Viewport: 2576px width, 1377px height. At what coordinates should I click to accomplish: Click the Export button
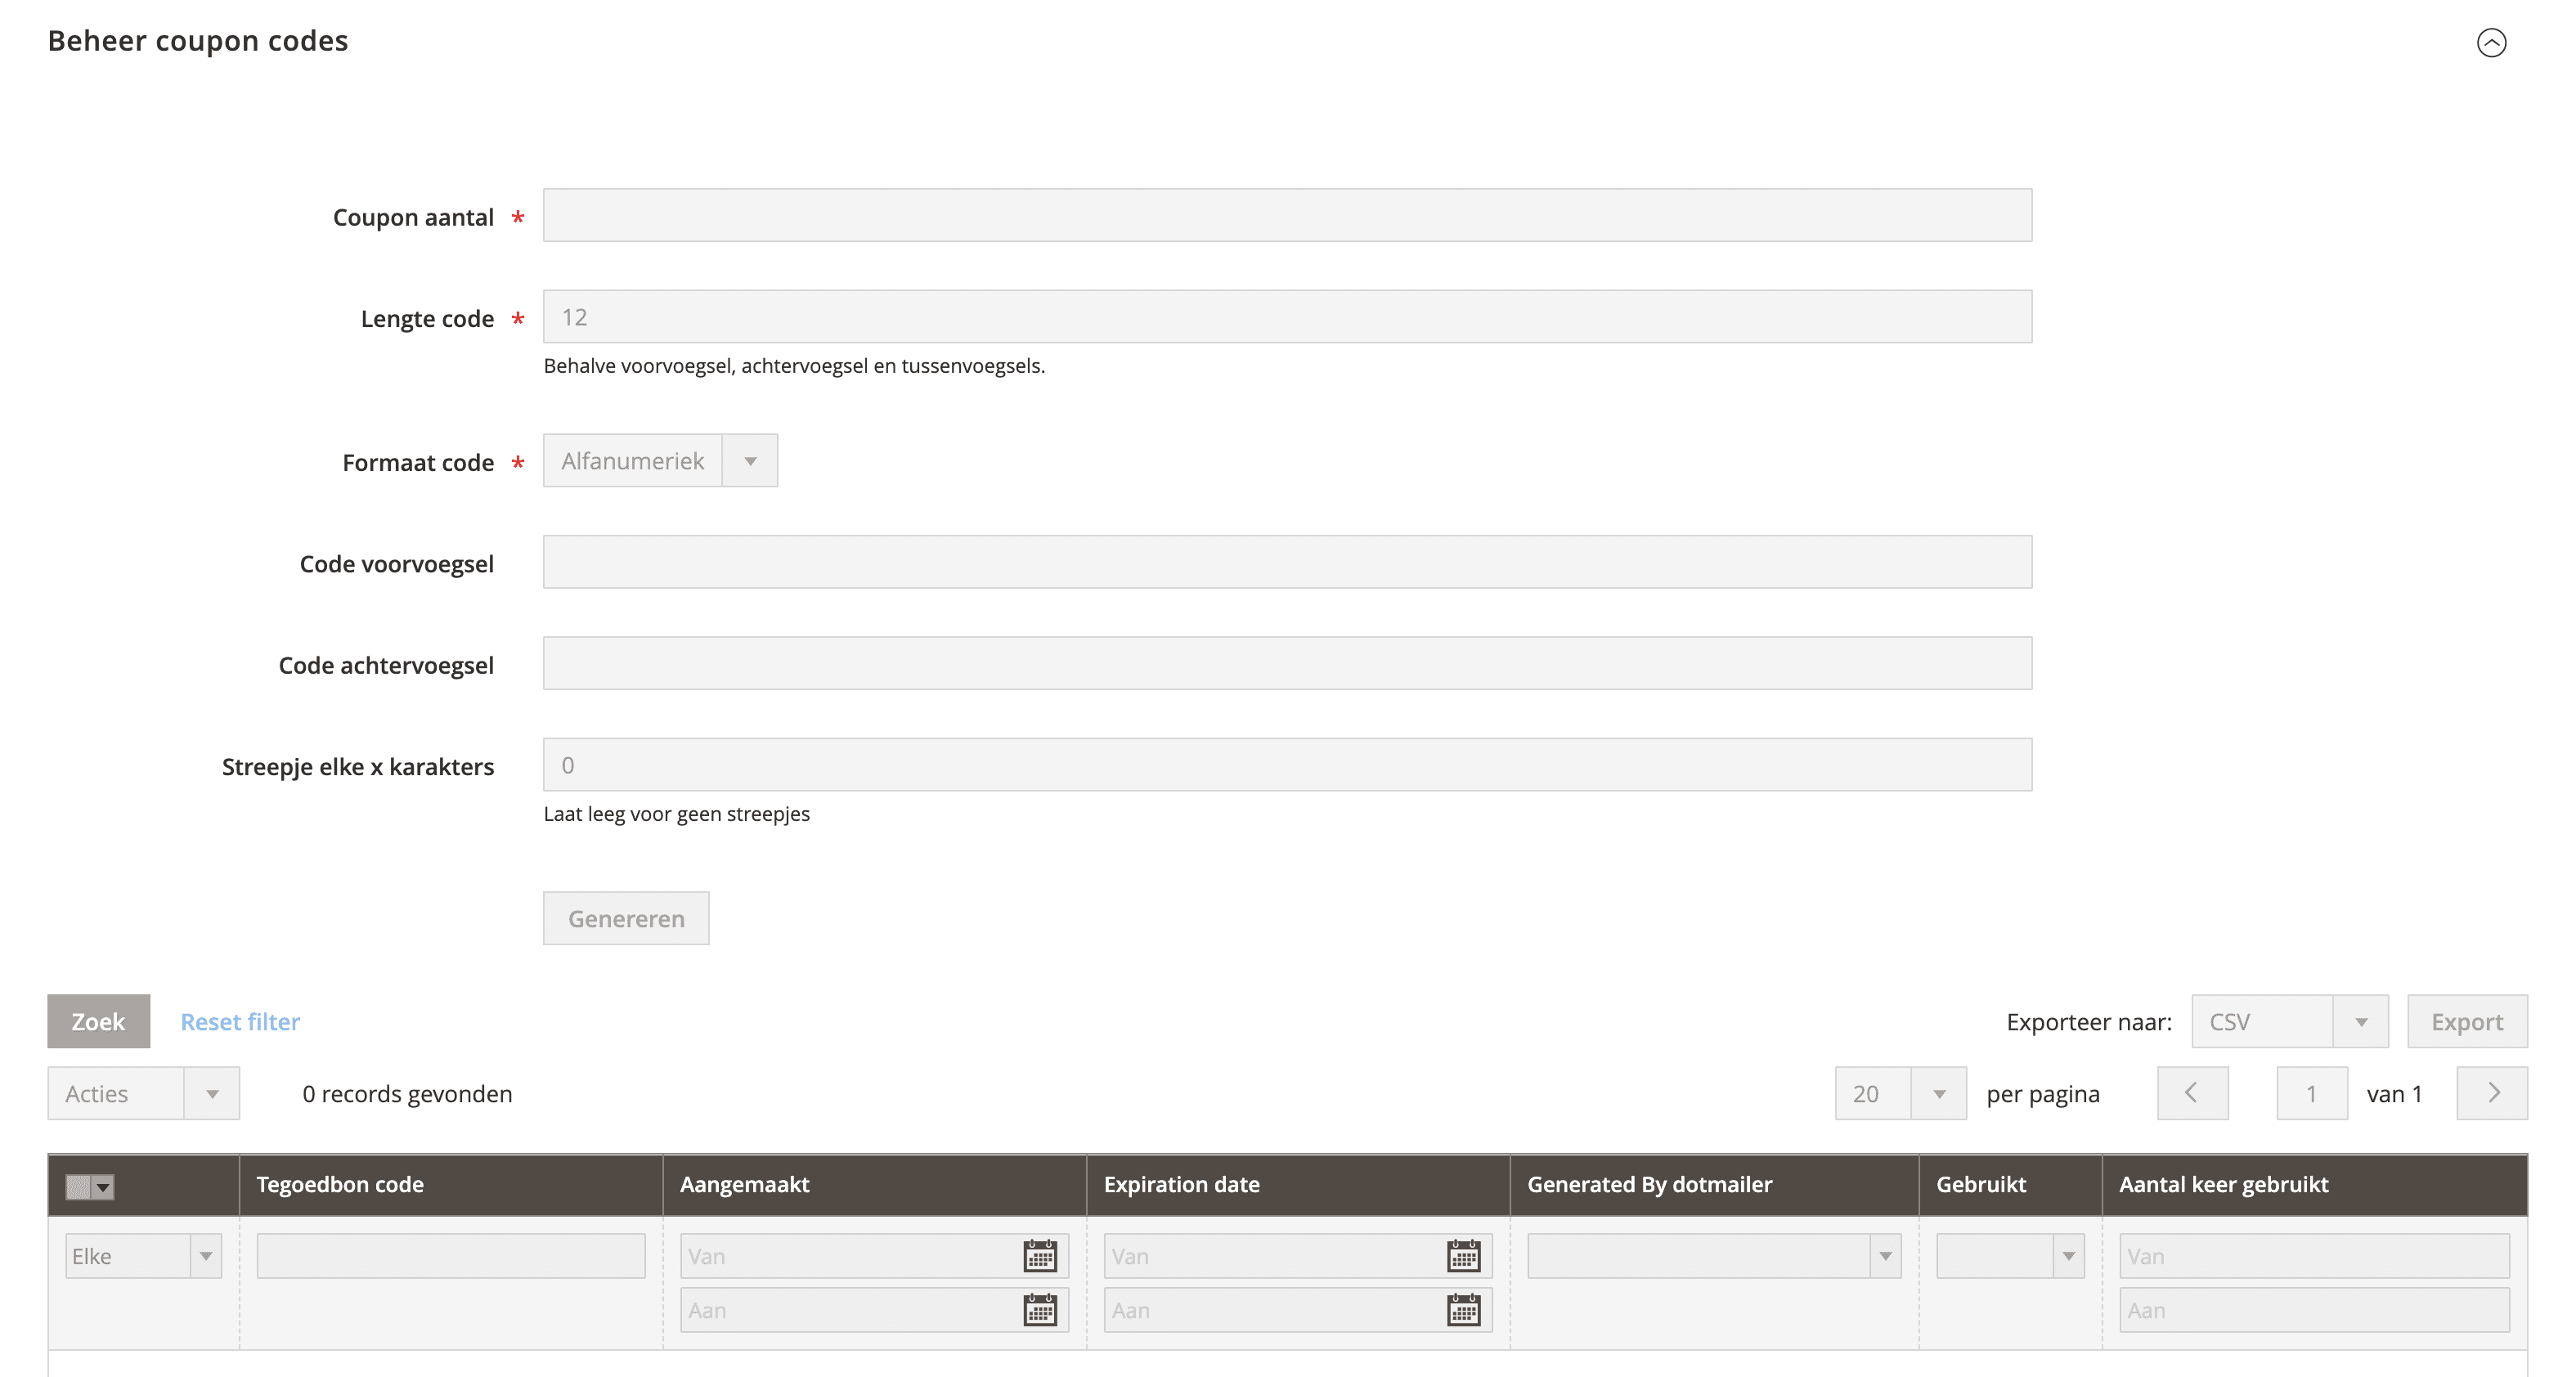coord(2467,1021)
